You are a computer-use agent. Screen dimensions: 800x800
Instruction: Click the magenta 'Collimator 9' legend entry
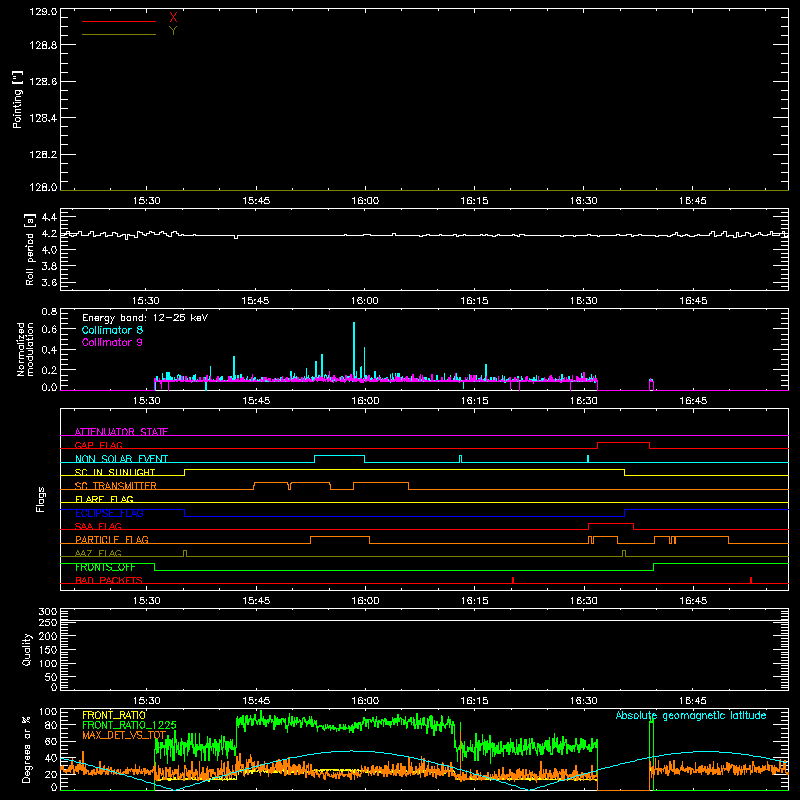(112, 342)
